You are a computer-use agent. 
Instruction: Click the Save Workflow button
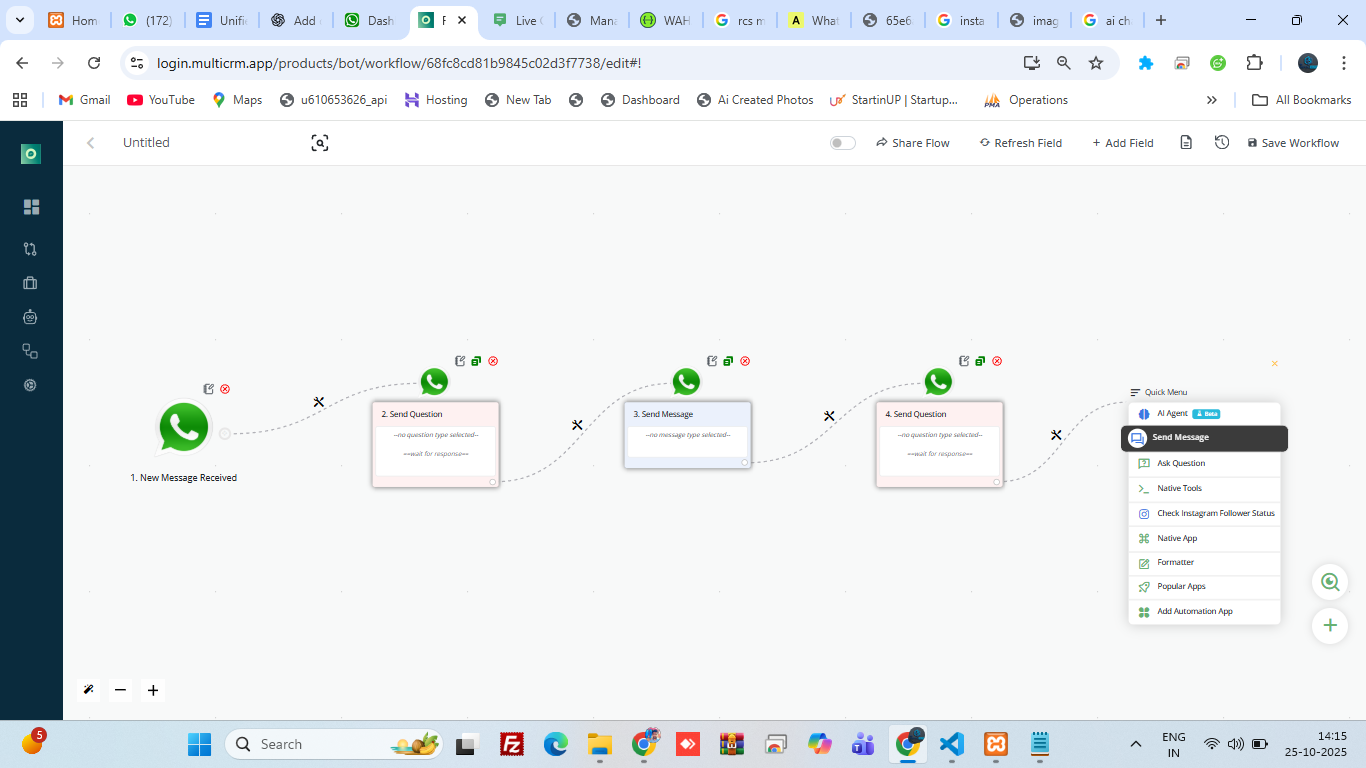[1293, 142]
